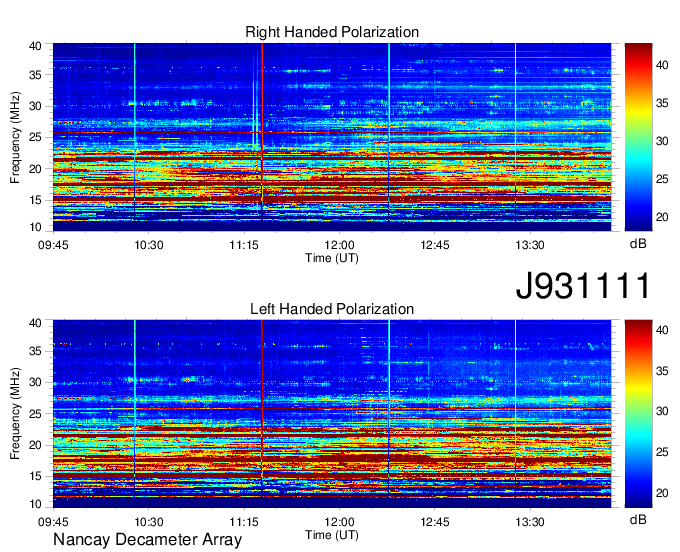Image resolution: width=680 pixels, height=552 pixels.
Task: Click 35 MHz frequency tick of Left Handed plot
Action: click(35, 352)
